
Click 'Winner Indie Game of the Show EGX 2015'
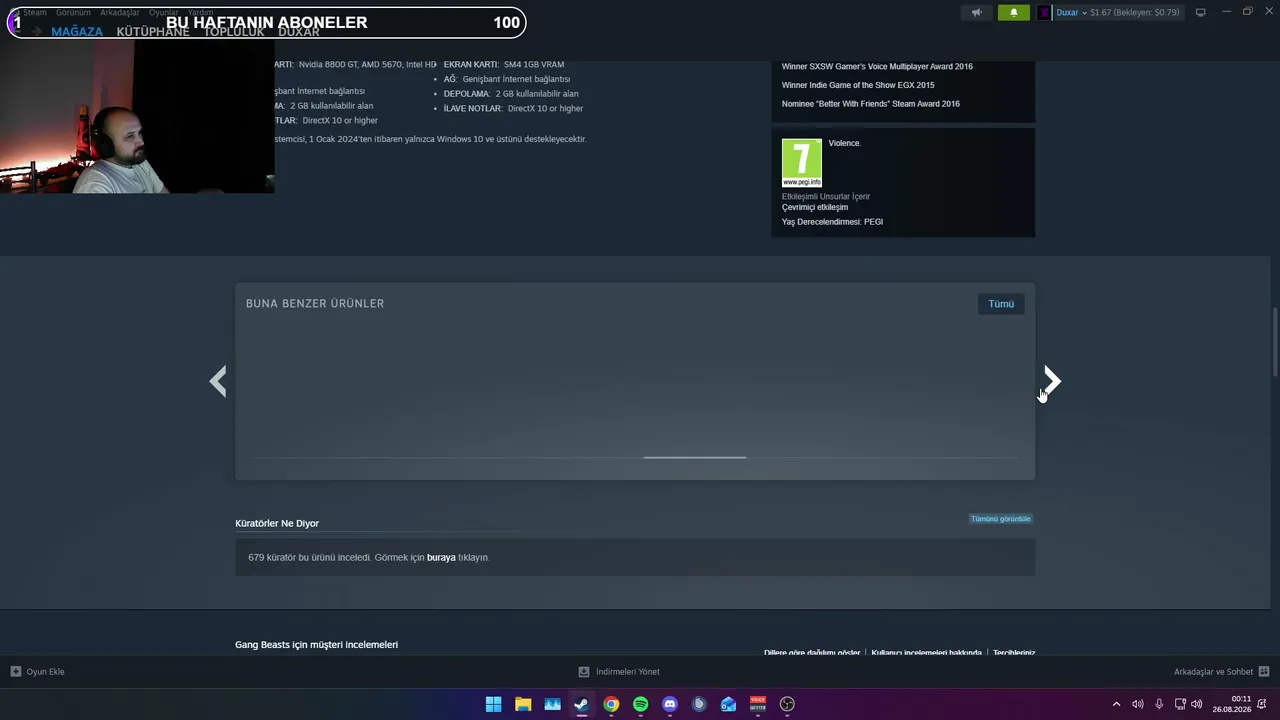coord(858,85)
